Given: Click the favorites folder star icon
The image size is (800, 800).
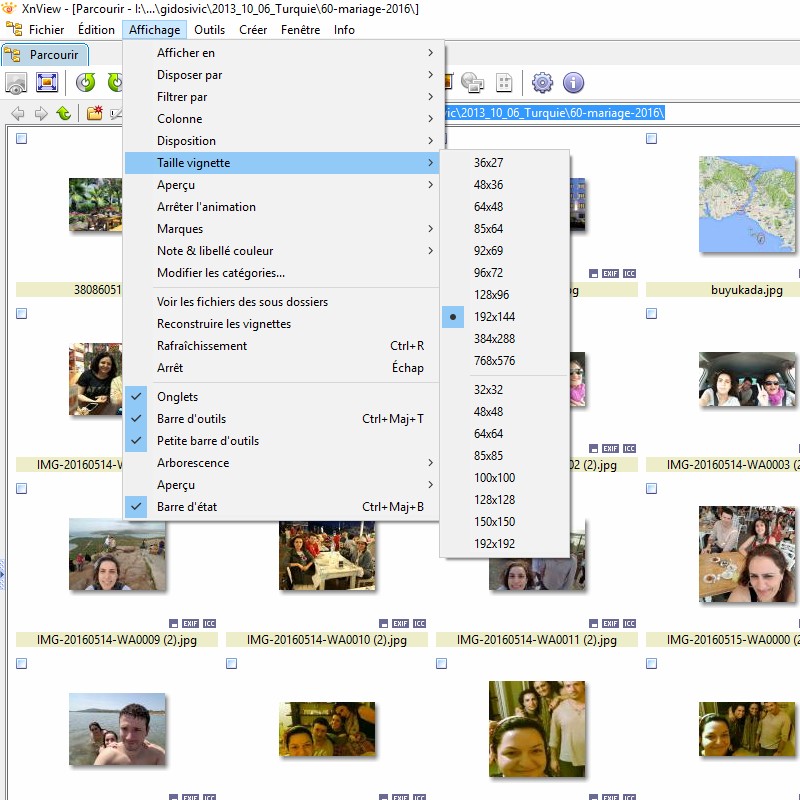Looking at the screenshot, I should 94,113.
